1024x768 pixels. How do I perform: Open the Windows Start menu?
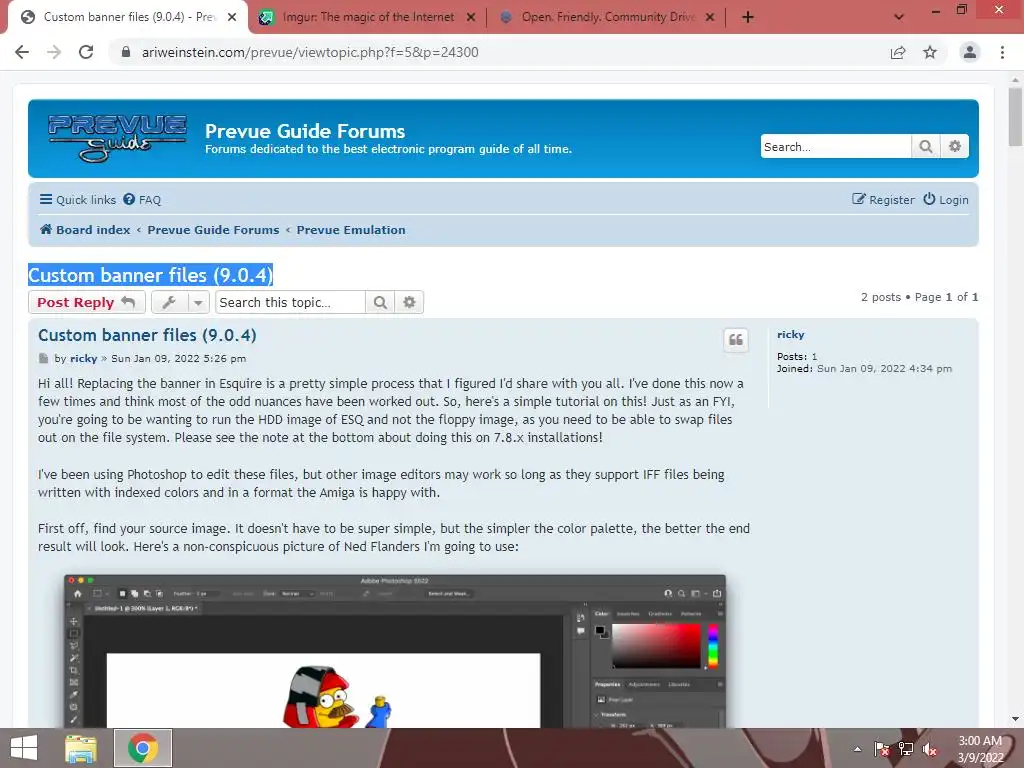click(24, 748)
